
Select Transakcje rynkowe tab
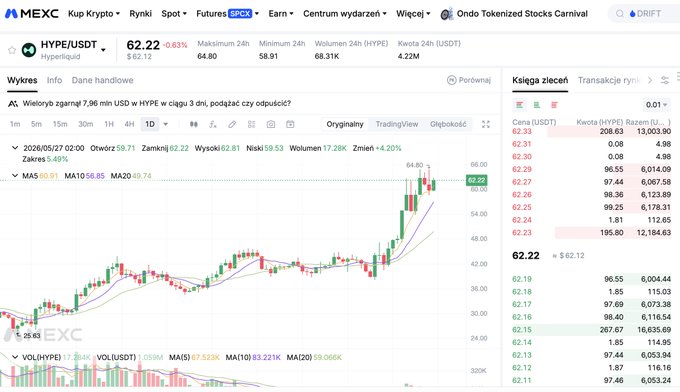click(609, 80)
